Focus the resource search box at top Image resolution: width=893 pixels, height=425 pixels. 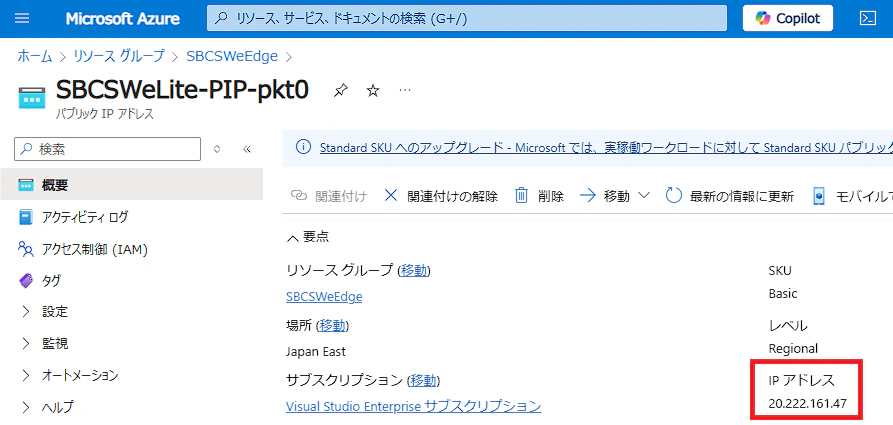pos(466,19)
